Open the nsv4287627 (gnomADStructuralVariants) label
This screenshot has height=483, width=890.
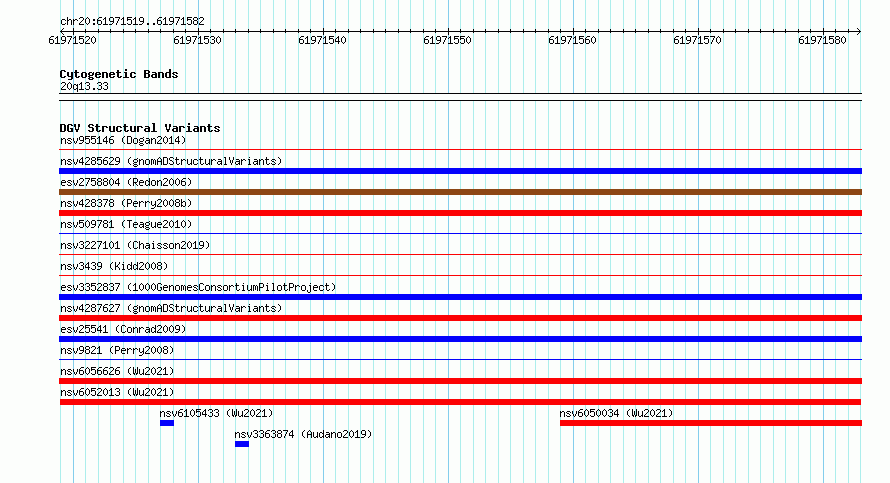[171, 308]
